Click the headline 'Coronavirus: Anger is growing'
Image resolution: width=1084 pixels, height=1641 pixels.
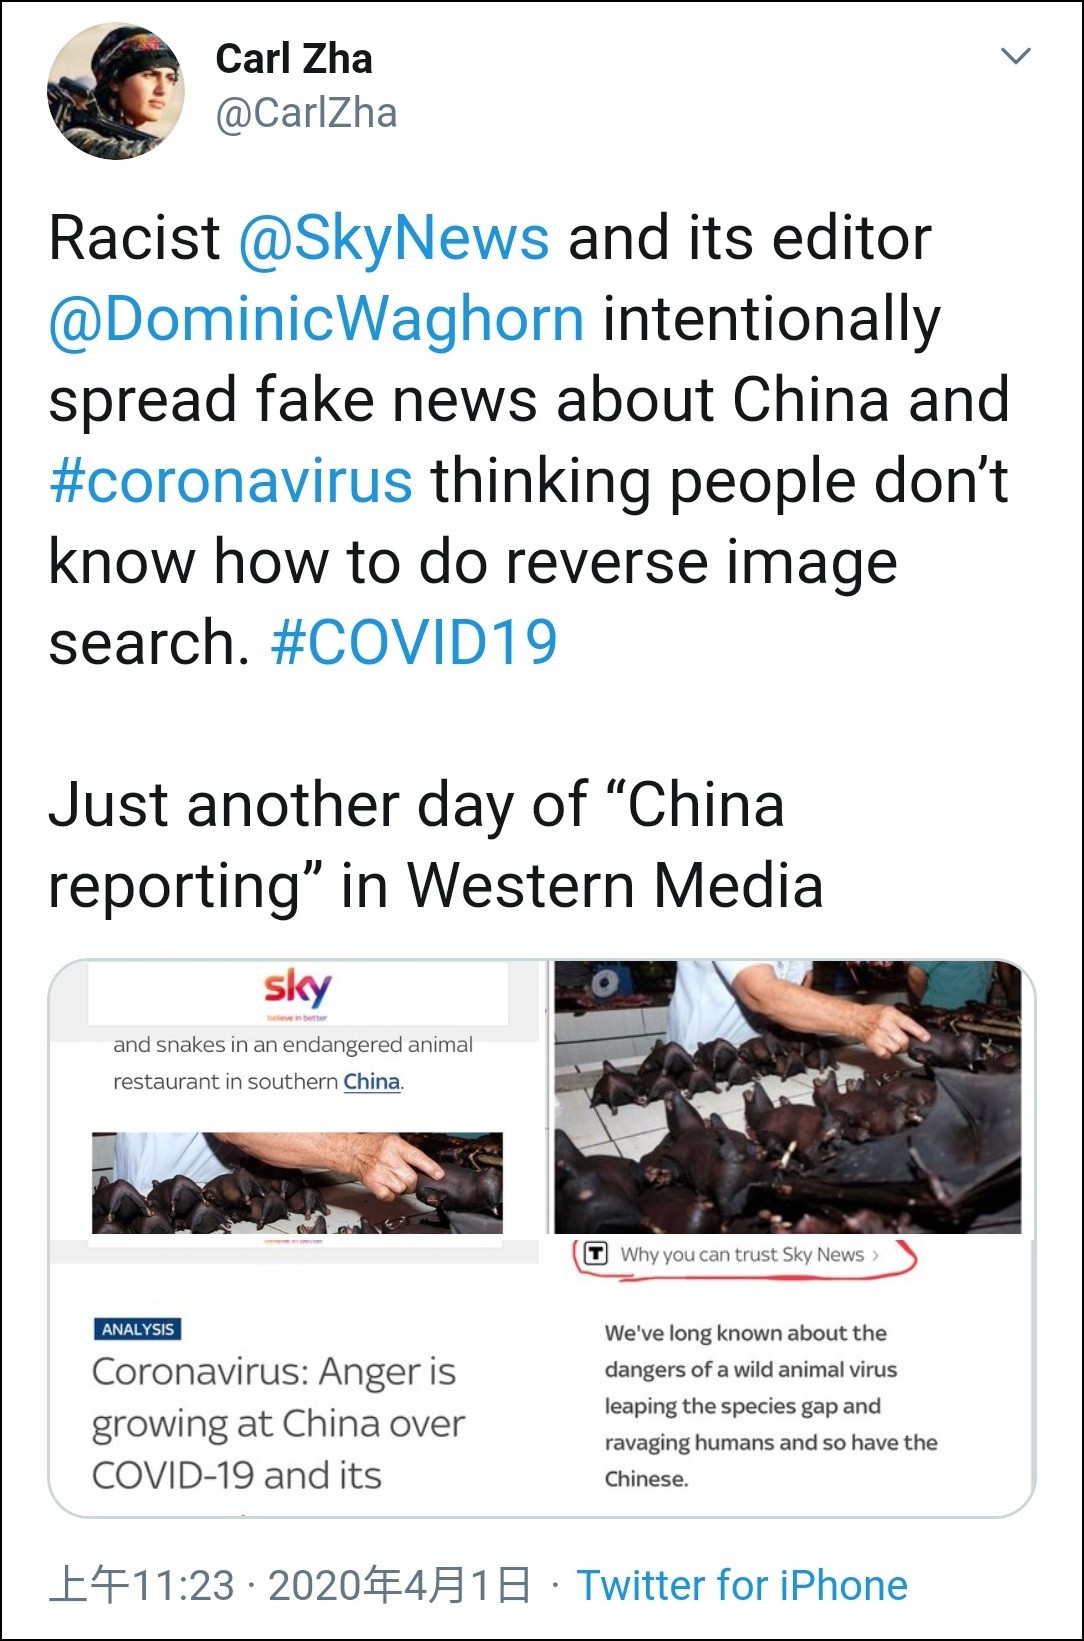click(278, 1423)
